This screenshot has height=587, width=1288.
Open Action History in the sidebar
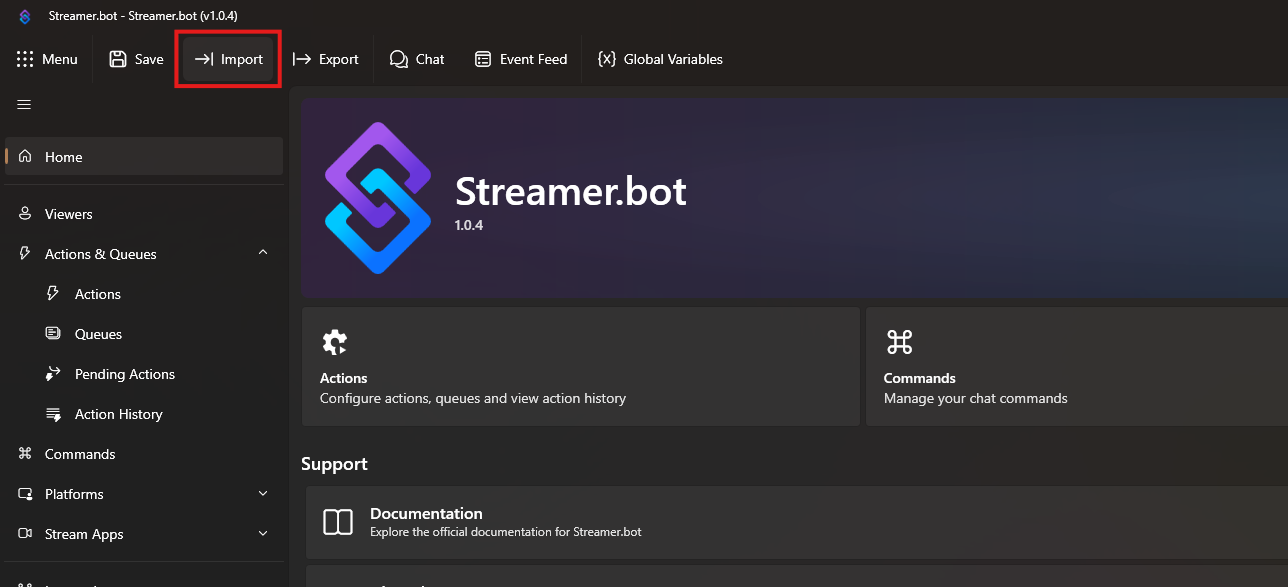[x=118, y=414]
